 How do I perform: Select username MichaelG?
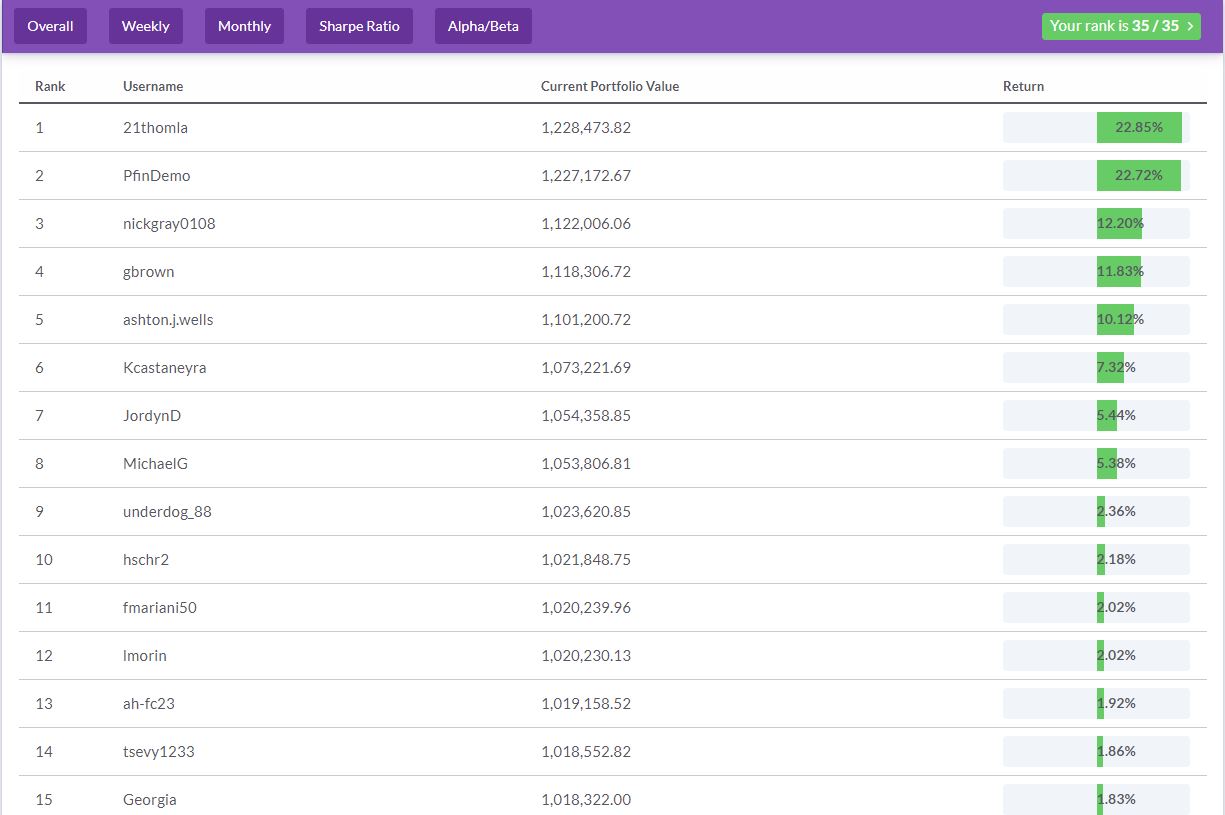coord(155,464)
